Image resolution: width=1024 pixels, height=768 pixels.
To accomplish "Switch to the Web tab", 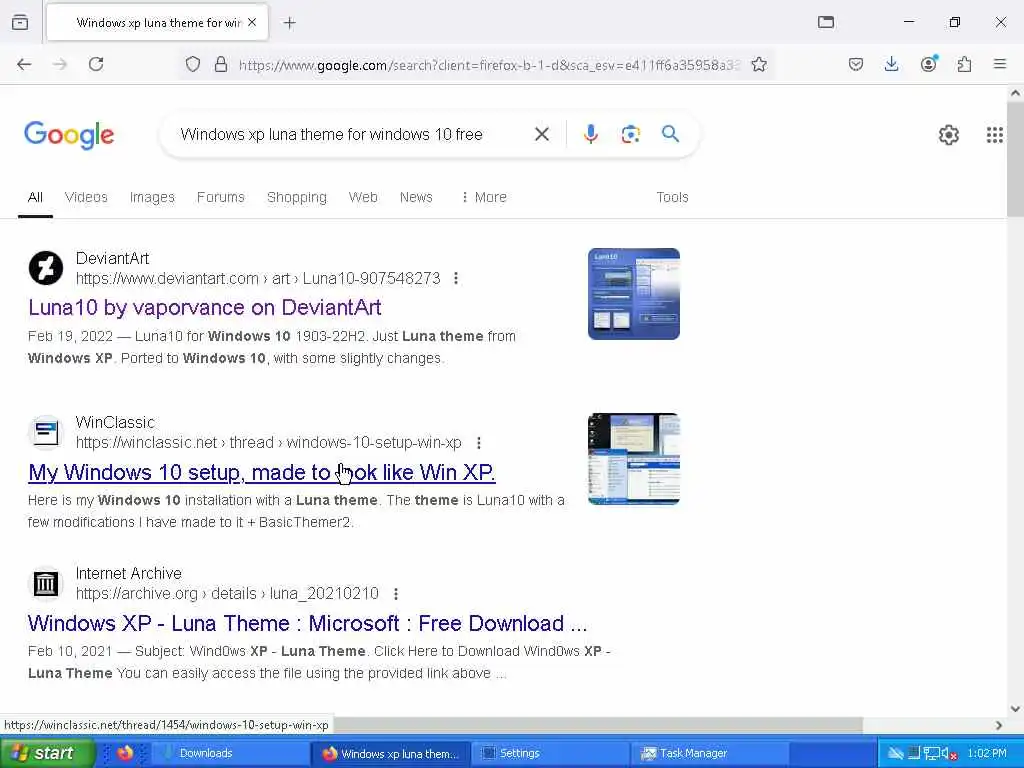I will 363,197.
